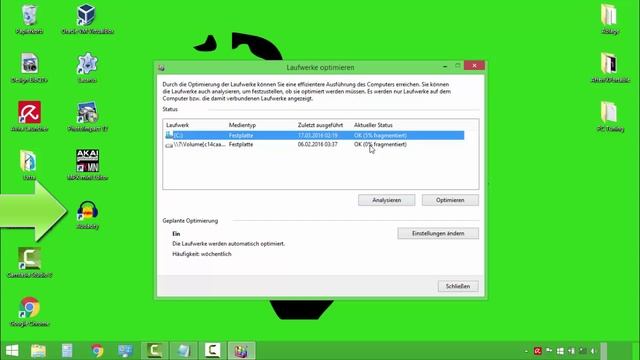Screen dimensions: 640x360
Task: Minimize the Laufwerke optimieren window
Action: 445,66
